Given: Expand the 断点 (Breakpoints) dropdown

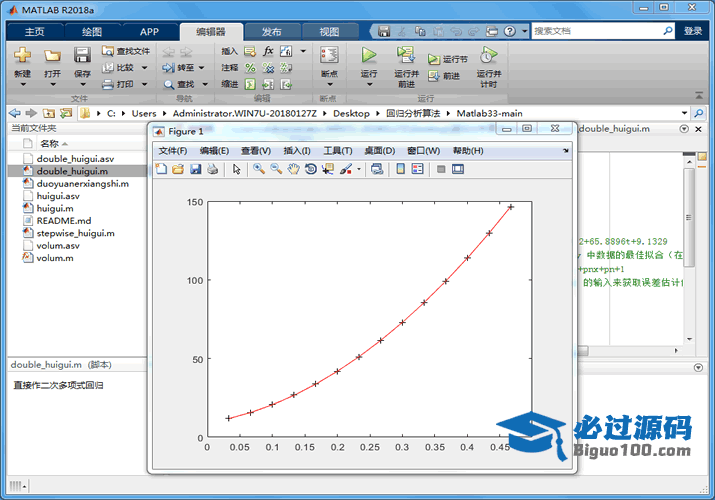Looking at the screenshot, I should [x=329, y=84].
